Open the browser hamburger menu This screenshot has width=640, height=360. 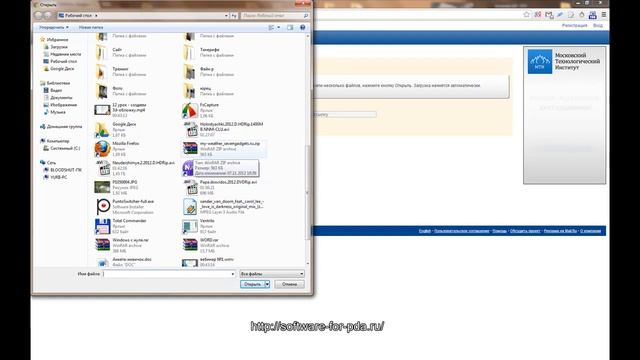coord(604,15)
